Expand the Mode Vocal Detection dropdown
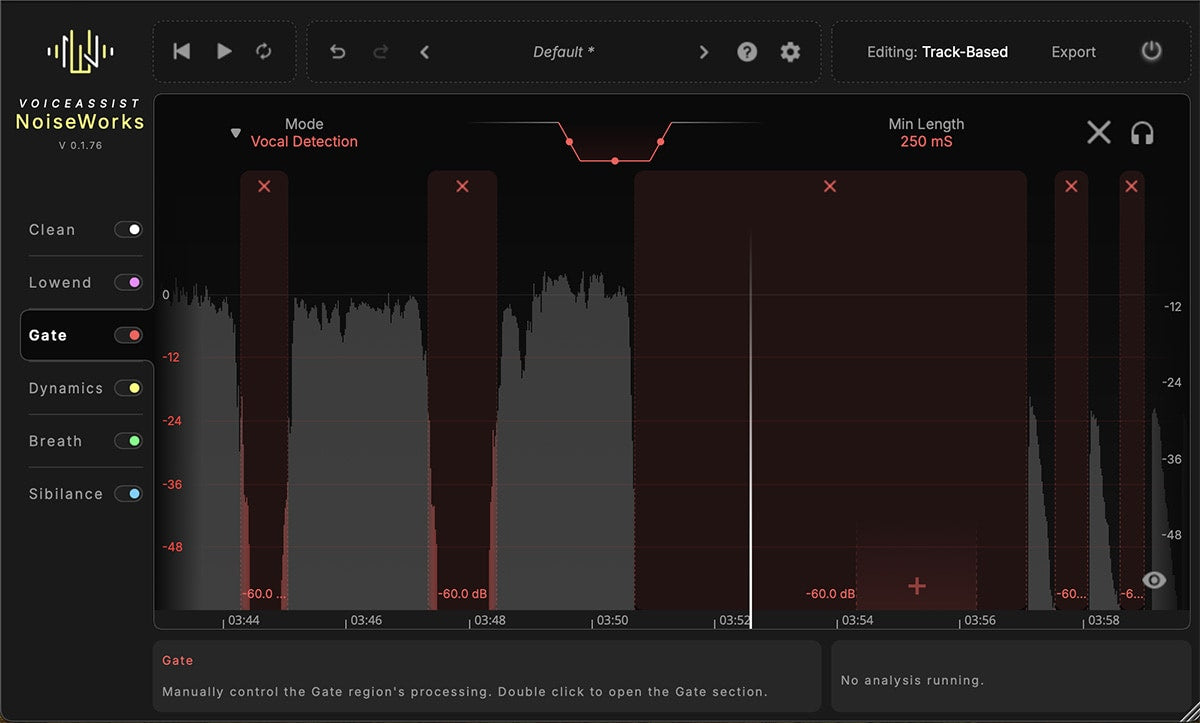Image resolution: width=1200 pixels, height=723 pixels. (236, 133)
